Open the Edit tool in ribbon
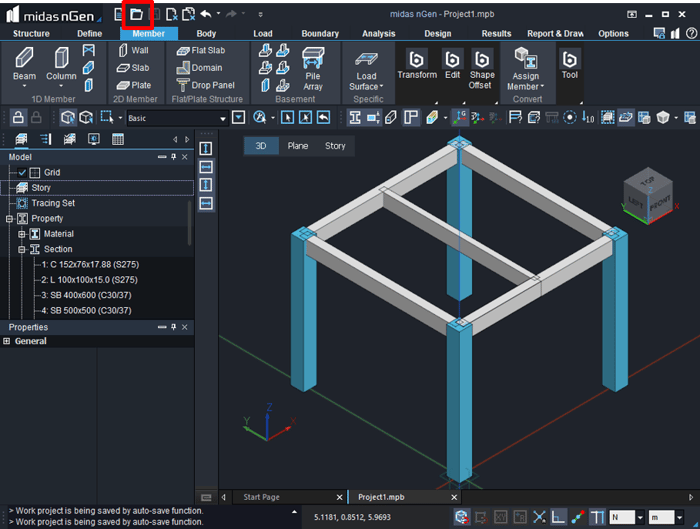The width and height of the screenshot is (700, 529). tap(452, 64)
